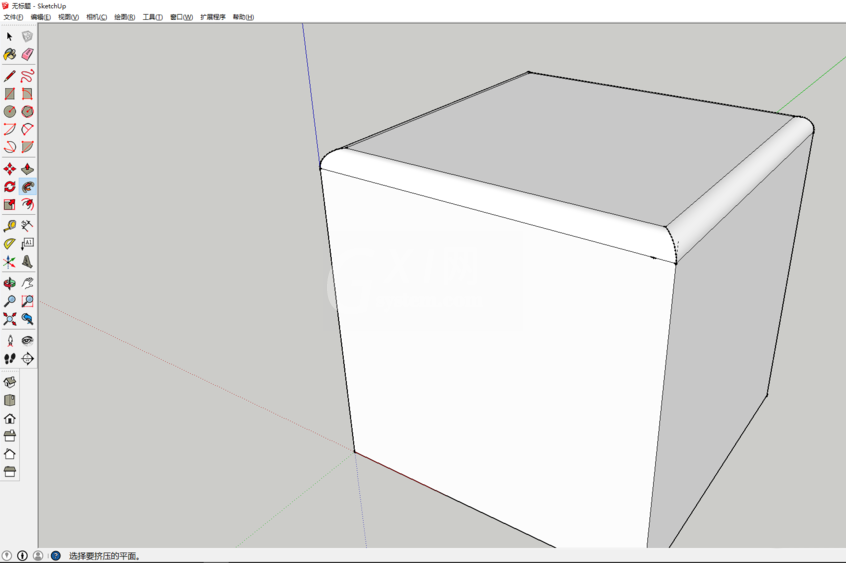Open the 工具(T) menu
The height and width of the screenshot is (563, 846).
pos(153,17)
